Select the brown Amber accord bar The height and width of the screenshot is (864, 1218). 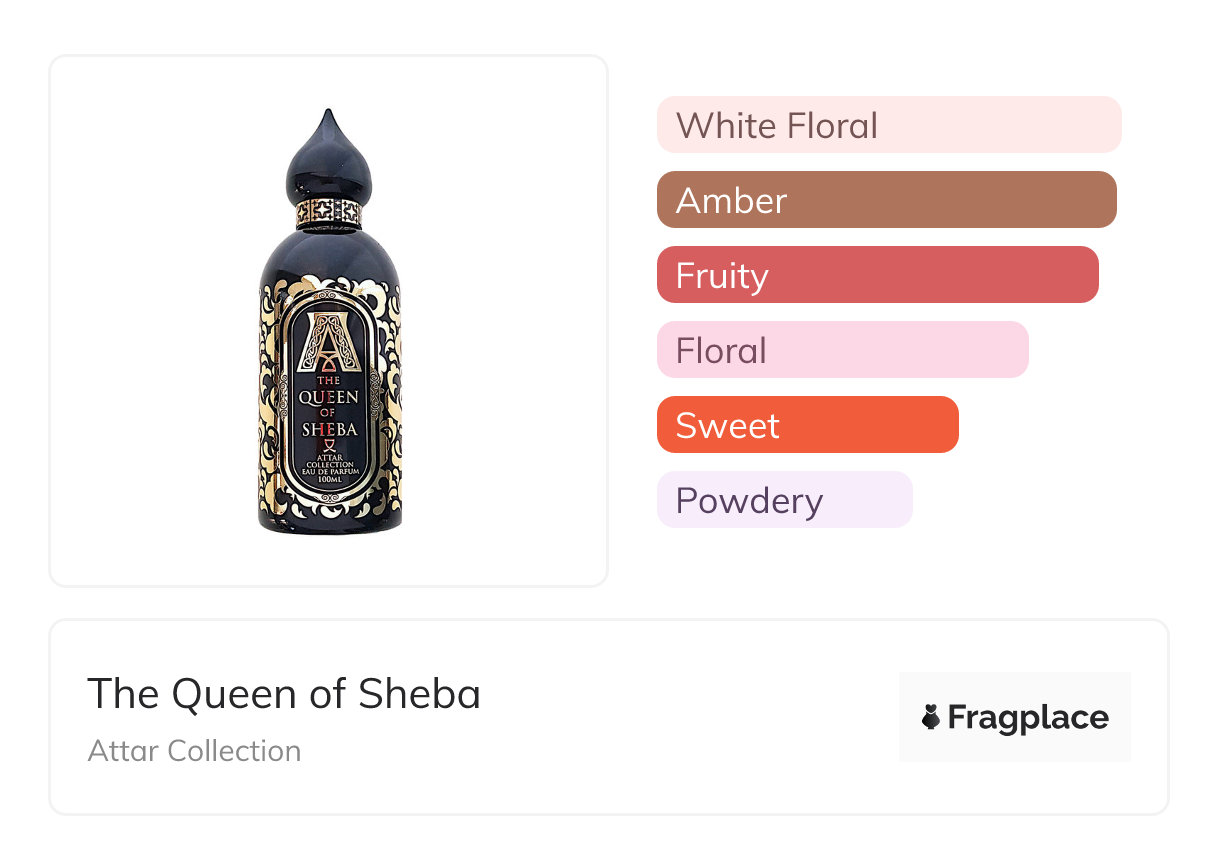point(886,200)
